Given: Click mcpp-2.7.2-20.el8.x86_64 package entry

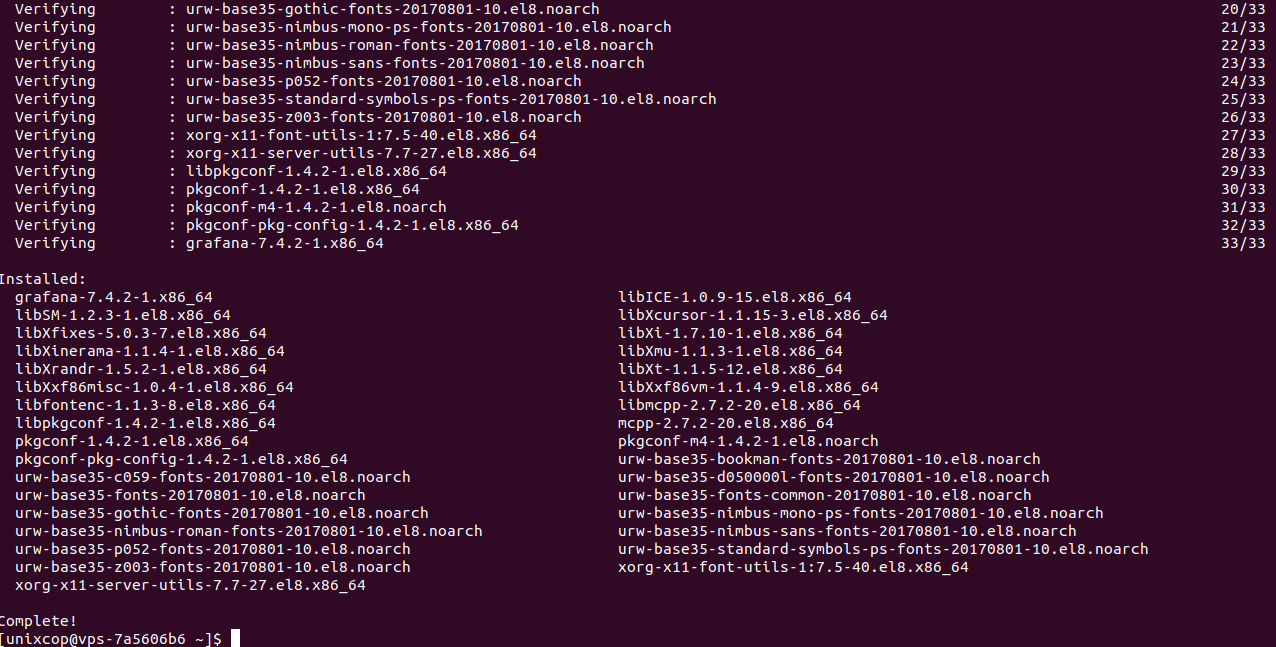Looking at the screenshot, I should [x=726, y=423].
